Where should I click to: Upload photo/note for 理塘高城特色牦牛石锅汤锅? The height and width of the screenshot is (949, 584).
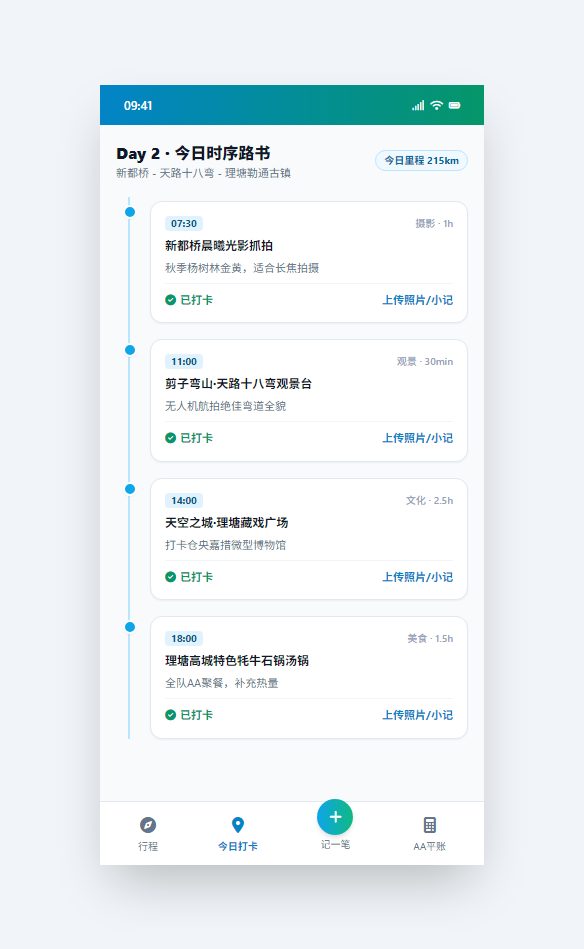coord(418,715)
